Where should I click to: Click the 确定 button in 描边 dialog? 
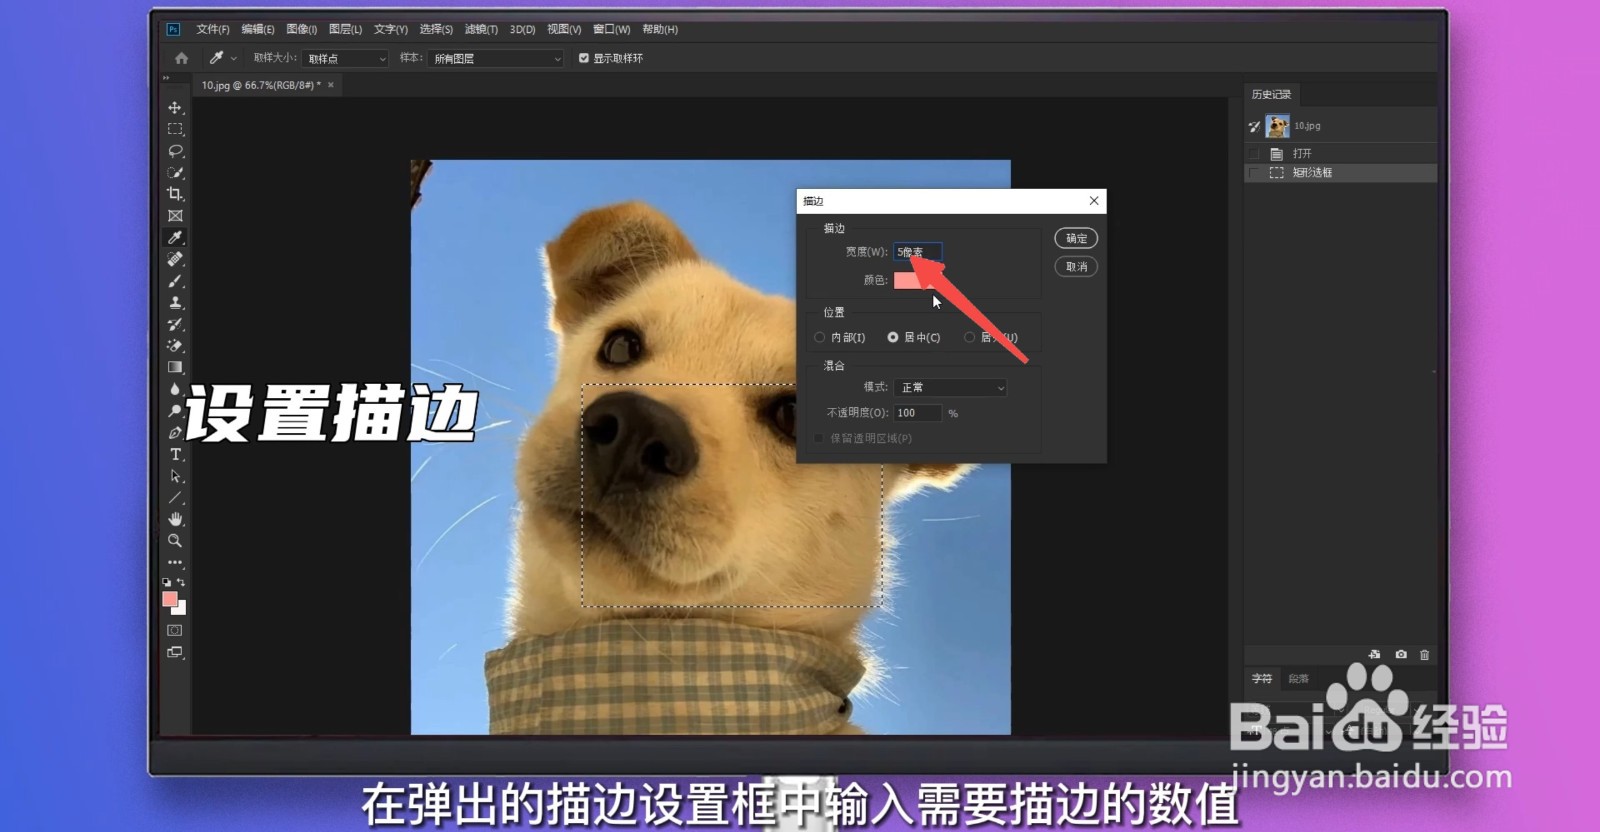pos(1076,238)
